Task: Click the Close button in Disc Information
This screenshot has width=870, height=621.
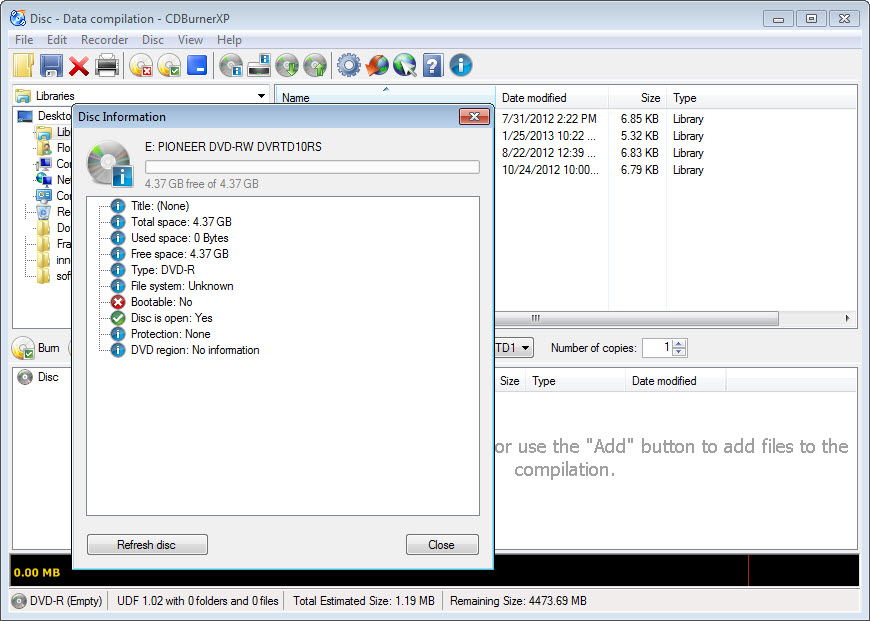Action: tap(442, 544)
